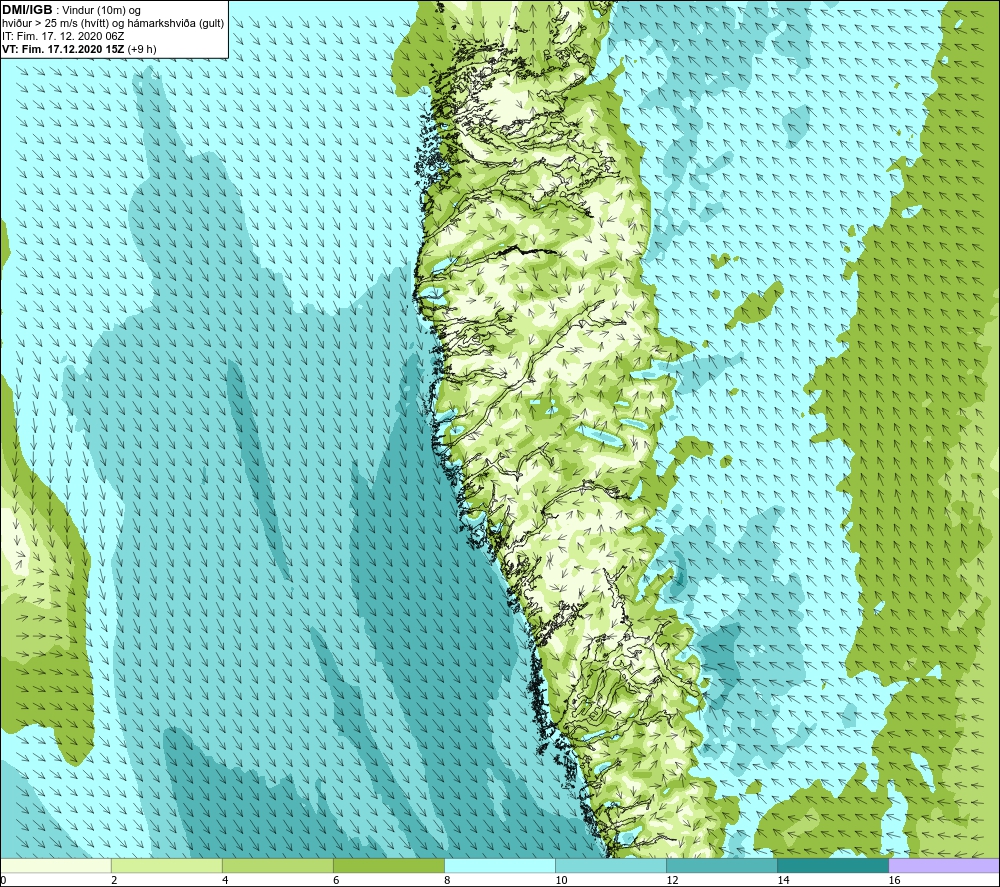1000x887 pixels.
Task: Click the legend value label '8'
Action: click(447, 881)
